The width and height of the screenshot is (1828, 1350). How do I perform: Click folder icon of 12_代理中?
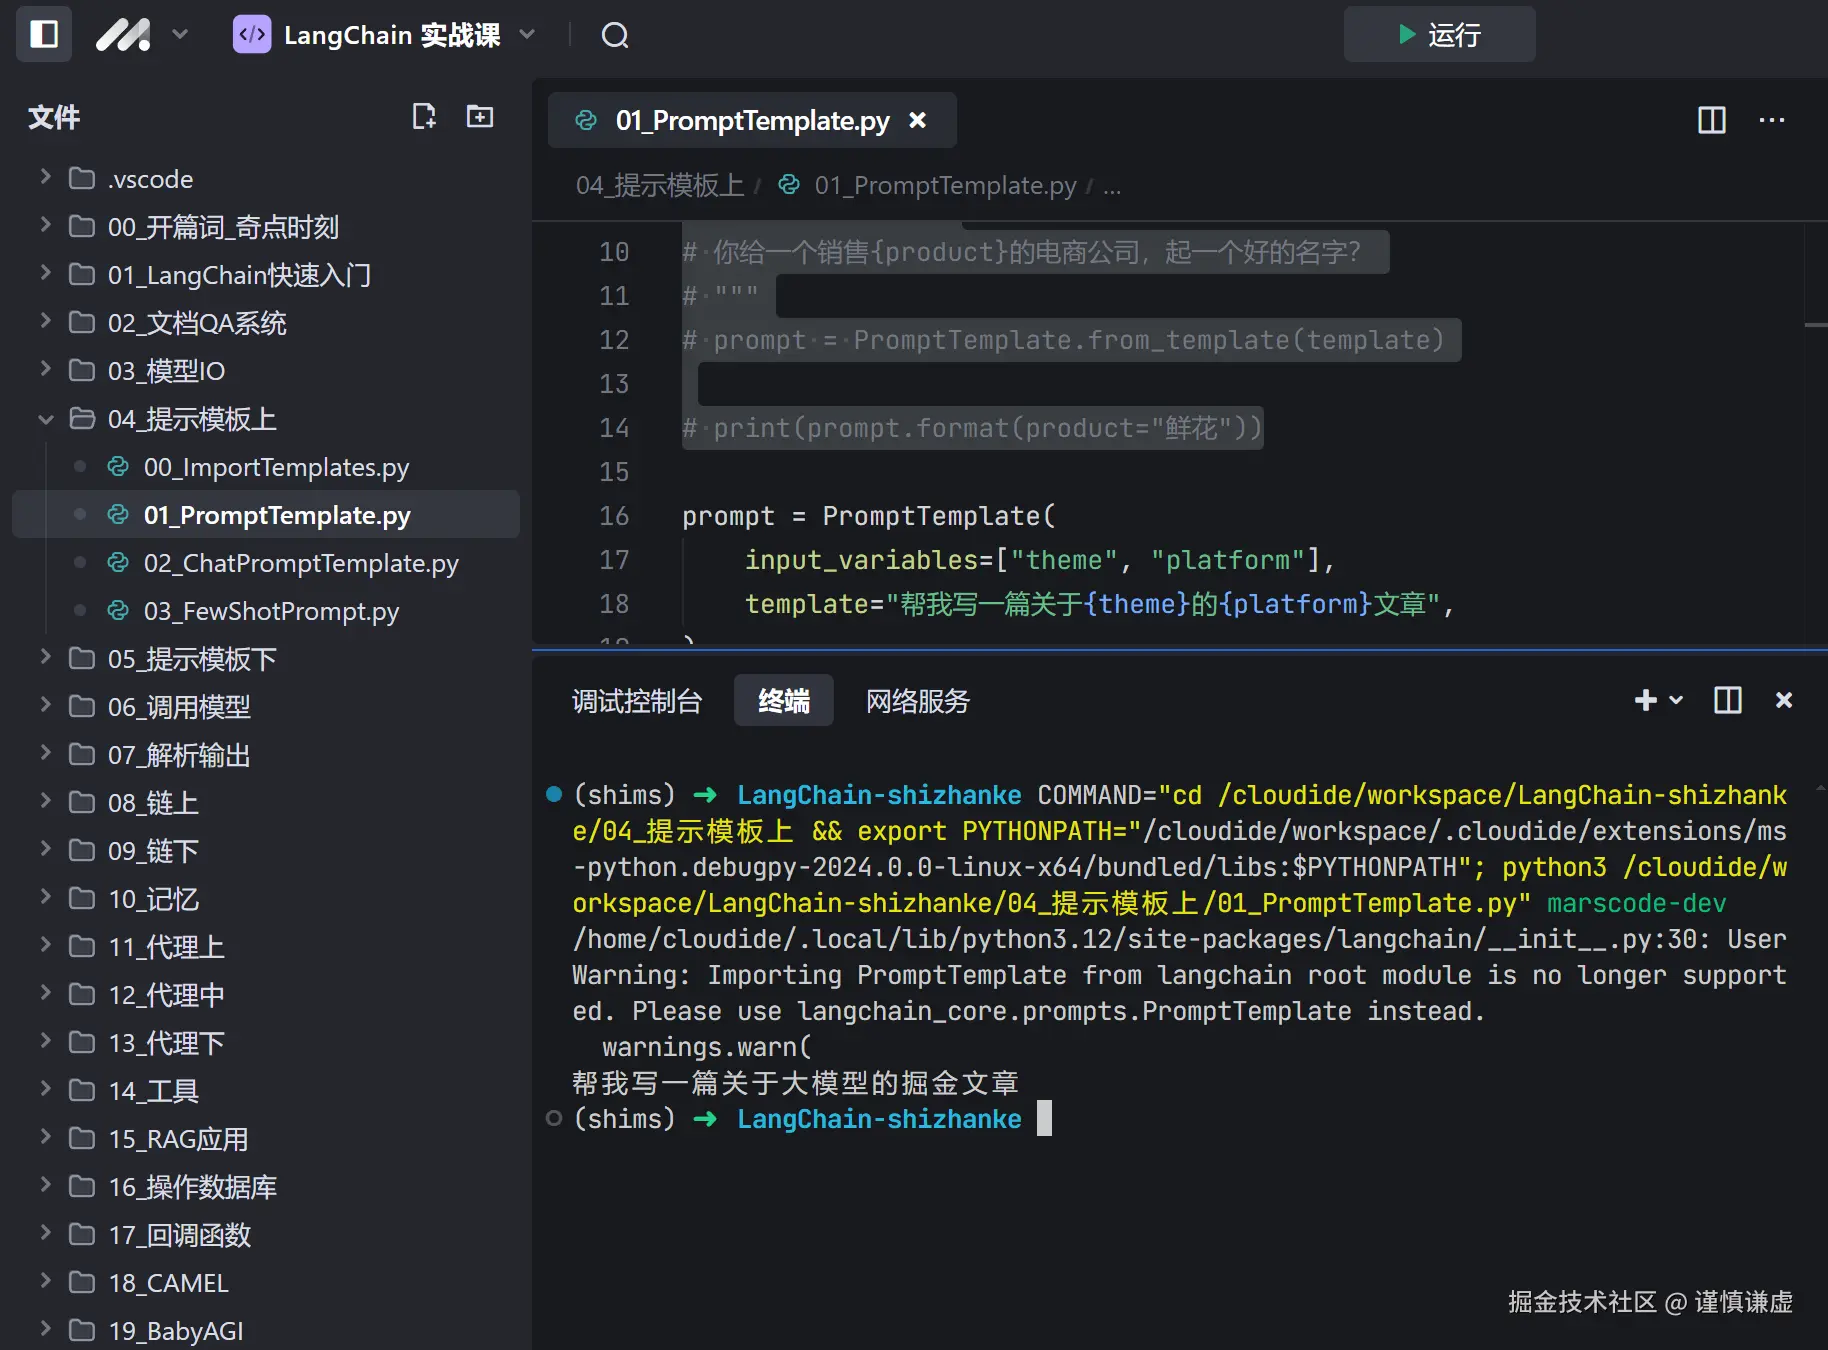(x=82, y=995)
